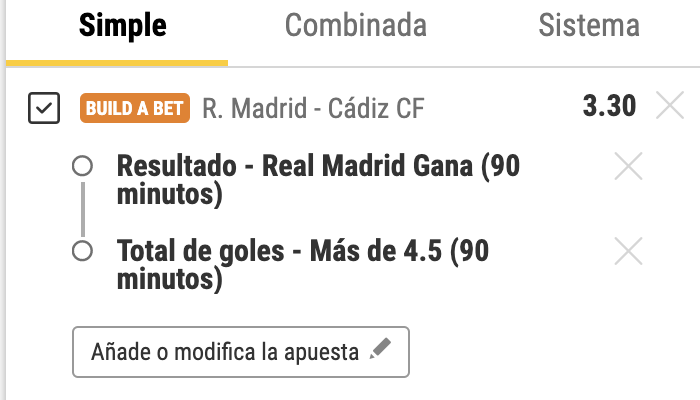Uncheck the R. Madrid - Cádiz CF checkbox
This screenshot has width=700, height=400.
click(x=44, y=108)
